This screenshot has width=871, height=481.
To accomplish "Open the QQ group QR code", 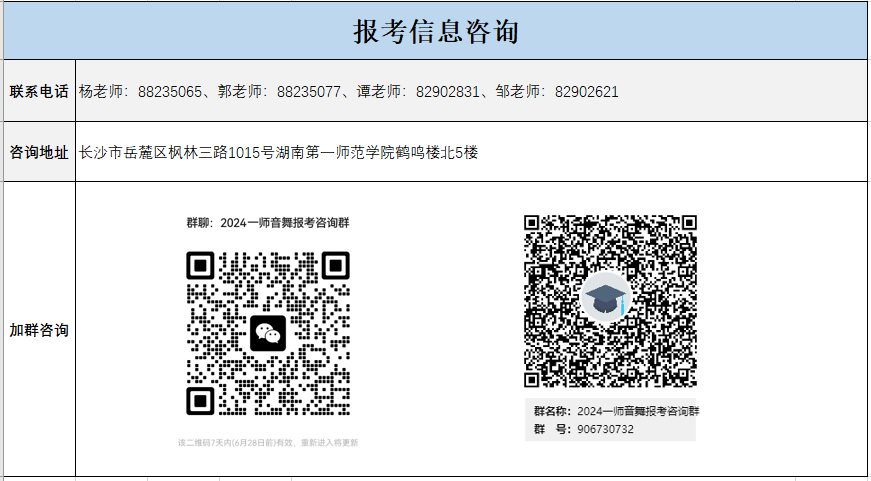I will 610,301.
